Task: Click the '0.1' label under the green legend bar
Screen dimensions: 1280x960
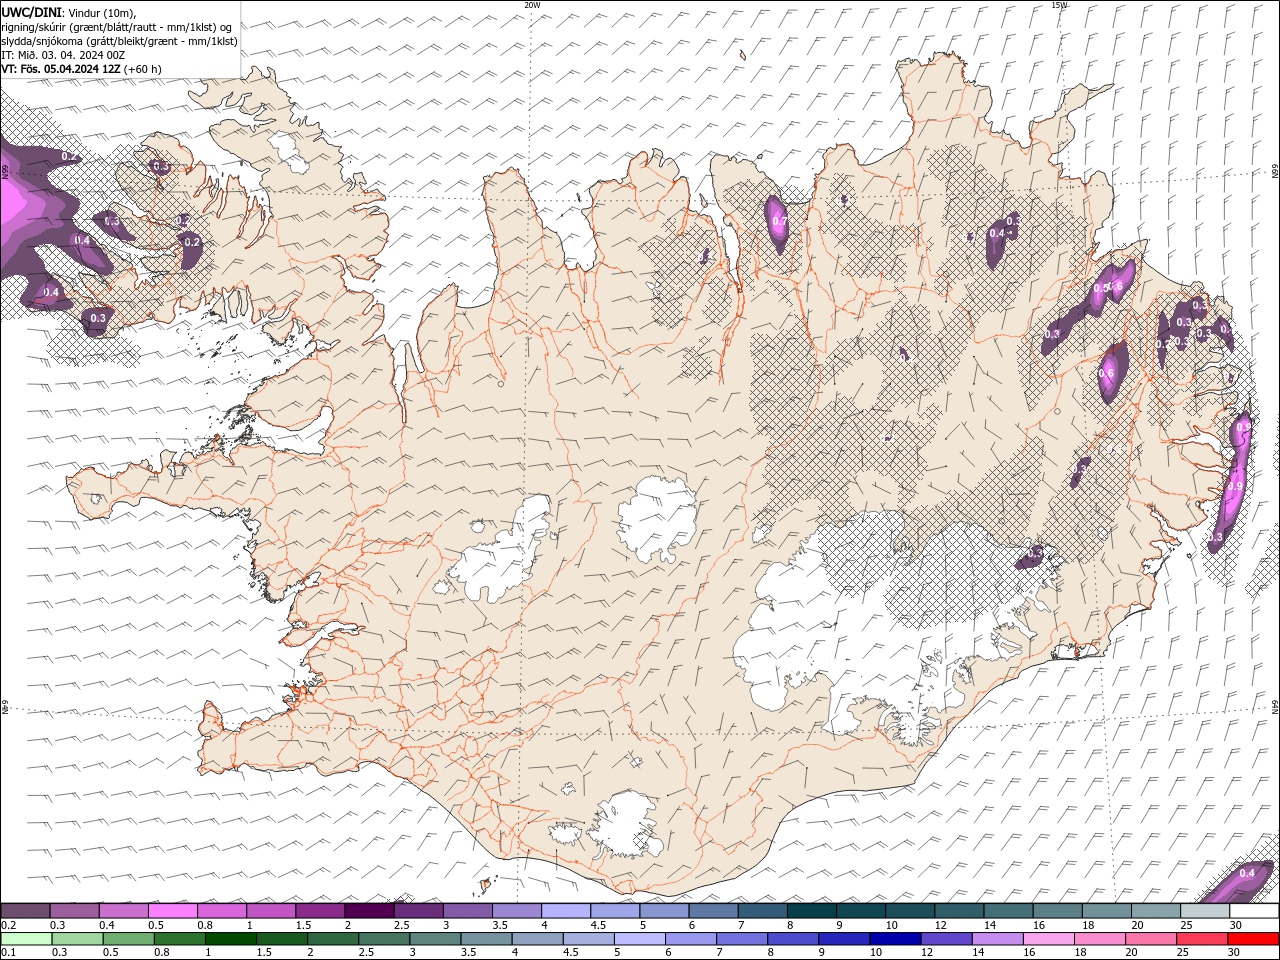Action: pos(8,952)
